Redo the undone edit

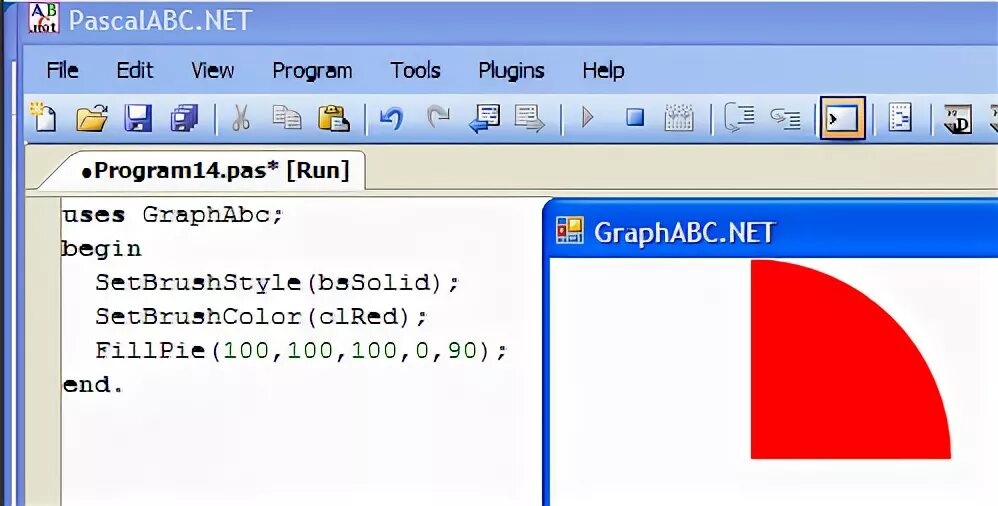[438, 117]
